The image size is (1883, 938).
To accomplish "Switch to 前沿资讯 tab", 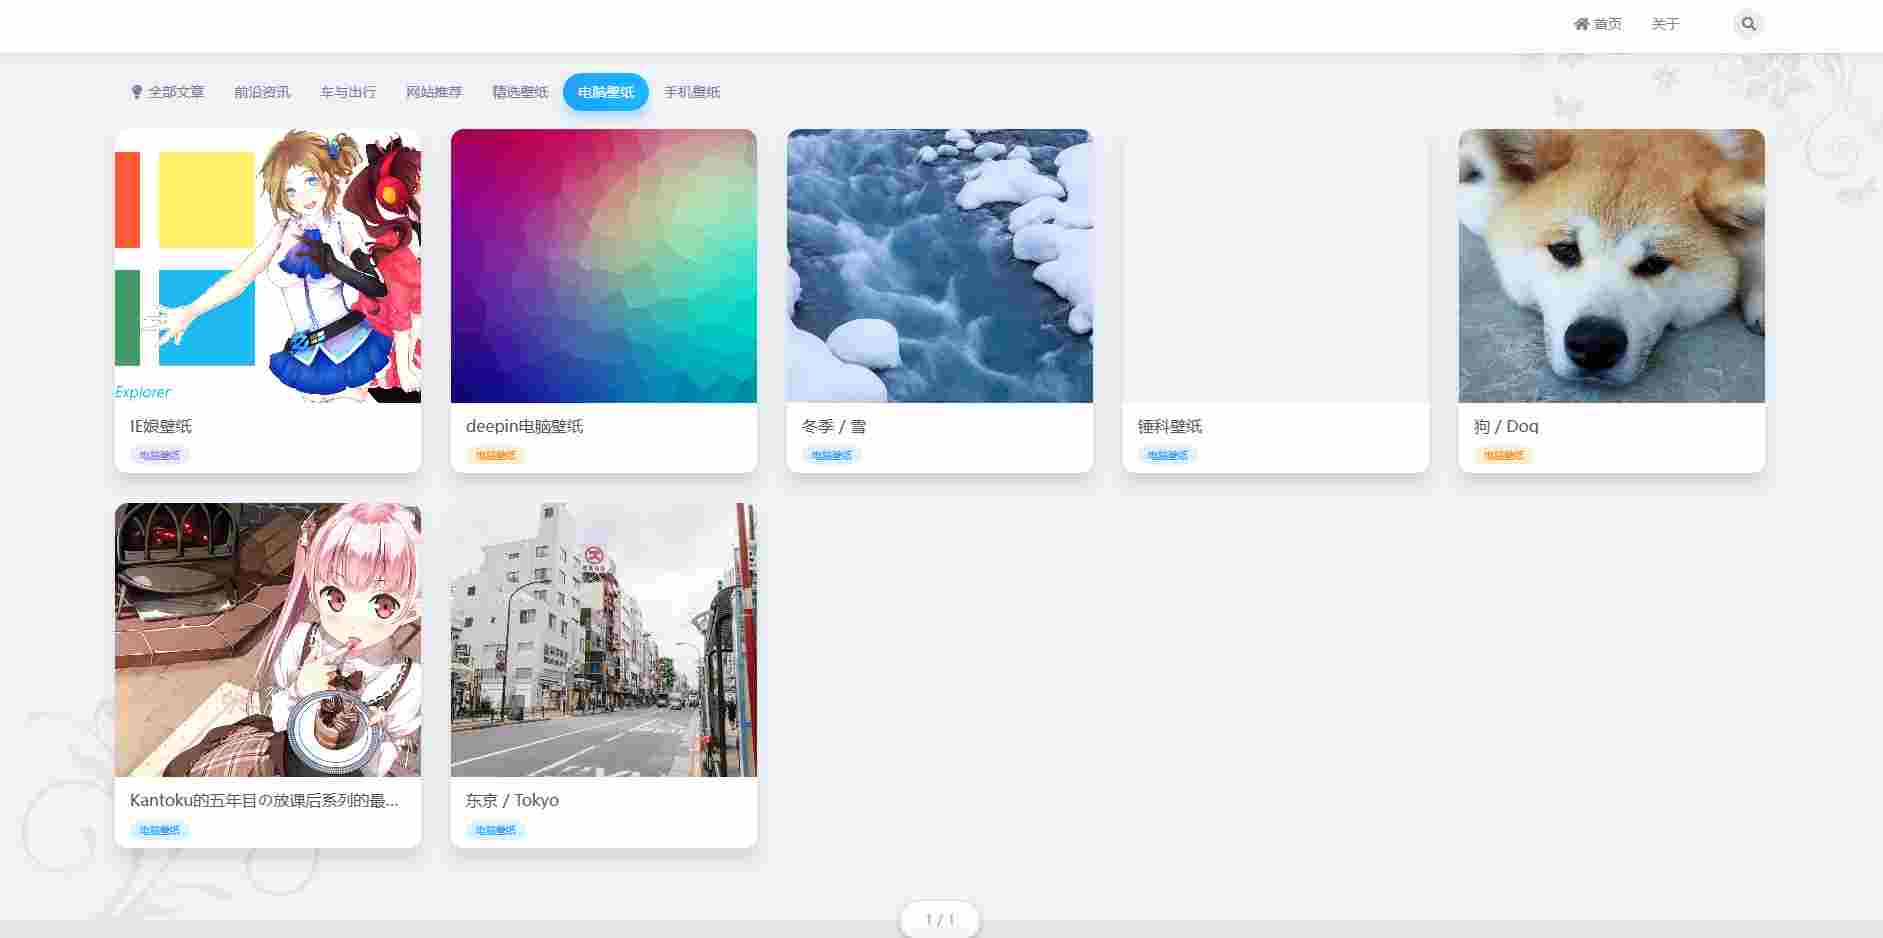I will pyautogui.click(x=262, y=92).
